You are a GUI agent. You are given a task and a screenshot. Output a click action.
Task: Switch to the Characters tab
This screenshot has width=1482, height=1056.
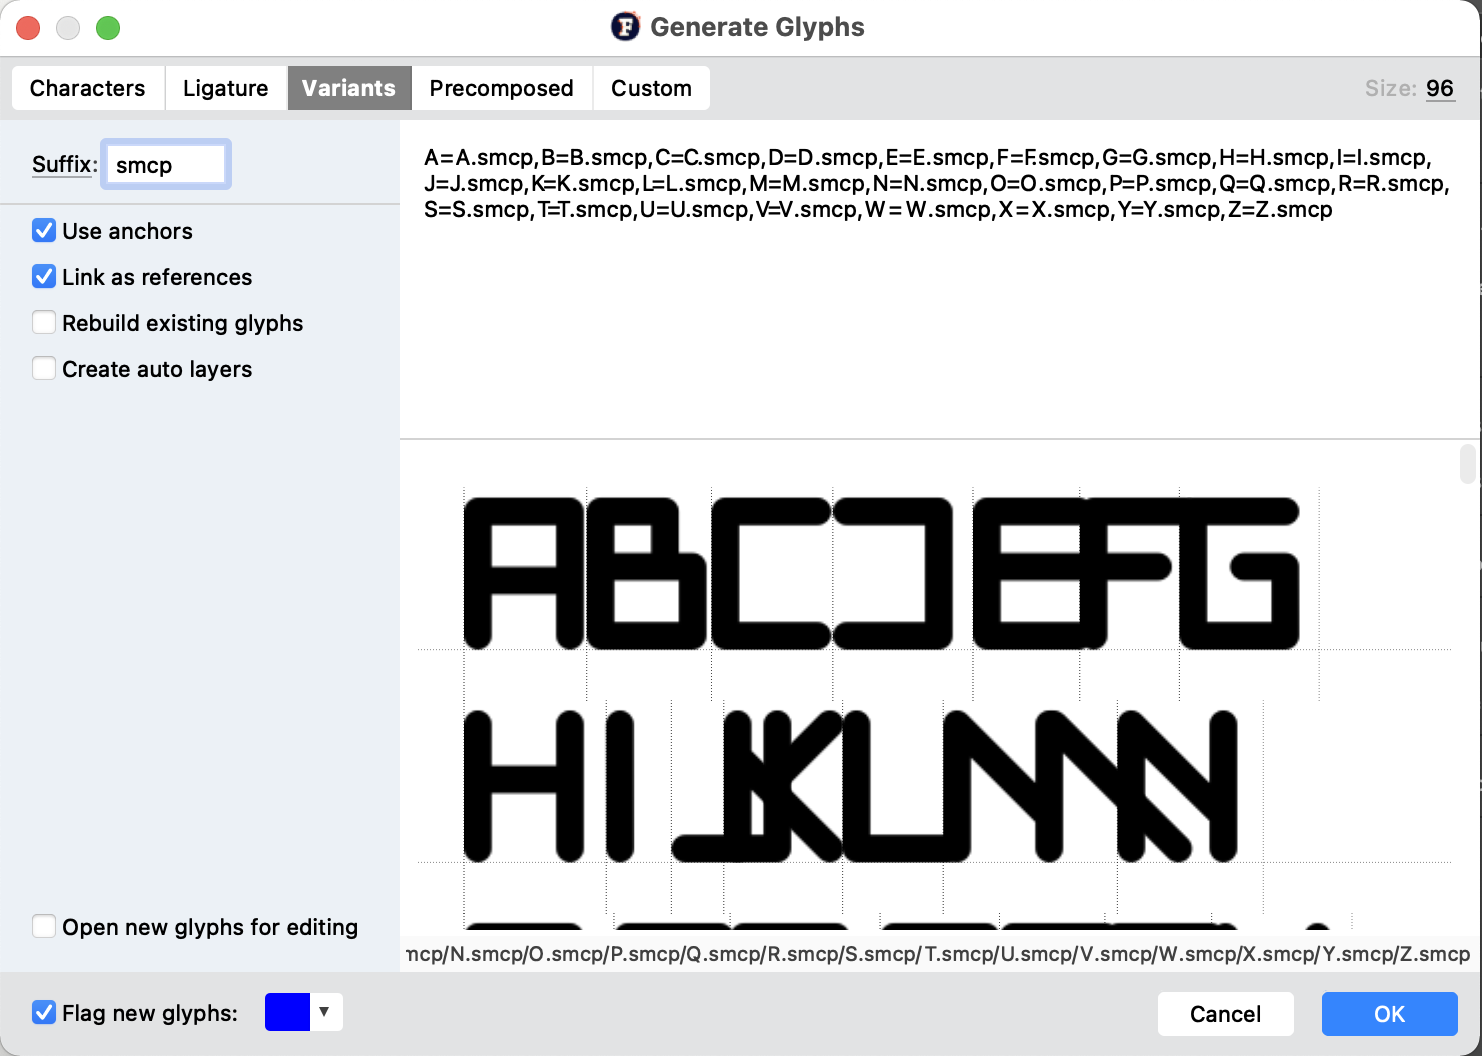pyautogui.click(x=88, y=88)
